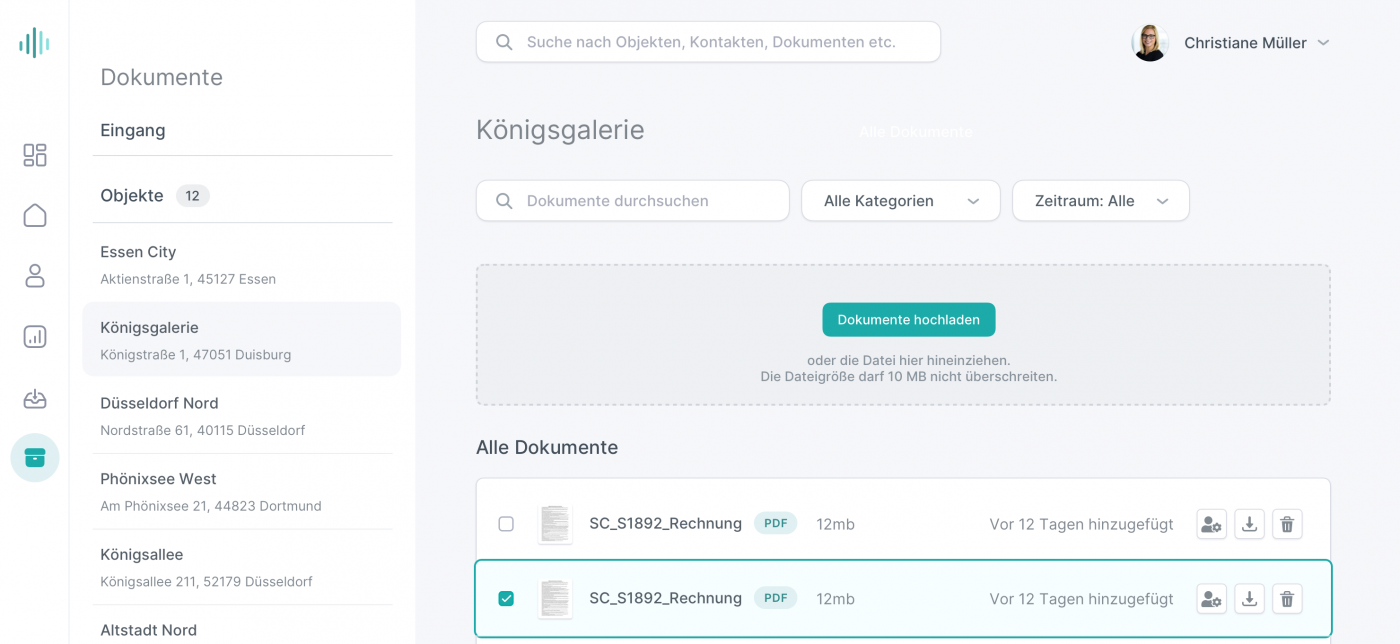Open Eingang in the Dokumente panel
The height and width of the screenshot is (644, 1400).
click(x=133, y=130)
